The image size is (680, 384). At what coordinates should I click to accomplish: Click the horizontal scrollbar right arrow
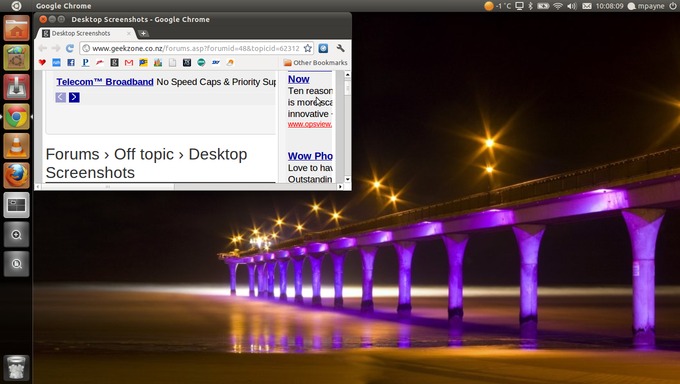[x=340, y=187]
